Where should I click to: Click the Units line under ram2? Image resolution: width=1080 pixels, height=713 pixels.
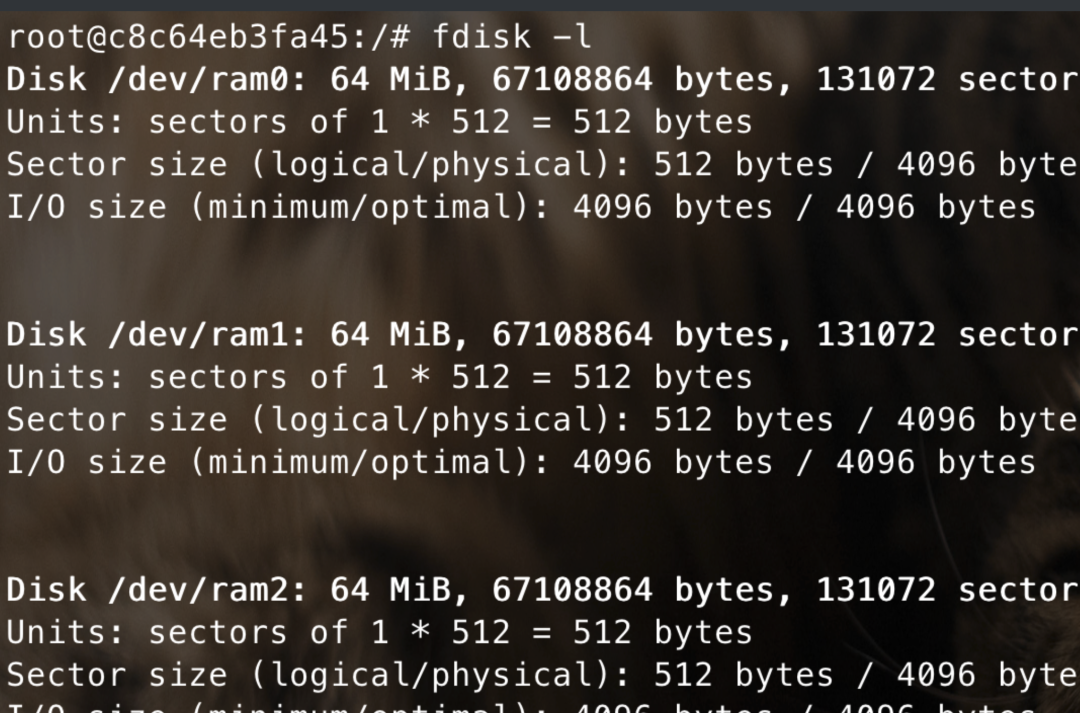click(380, 632)
